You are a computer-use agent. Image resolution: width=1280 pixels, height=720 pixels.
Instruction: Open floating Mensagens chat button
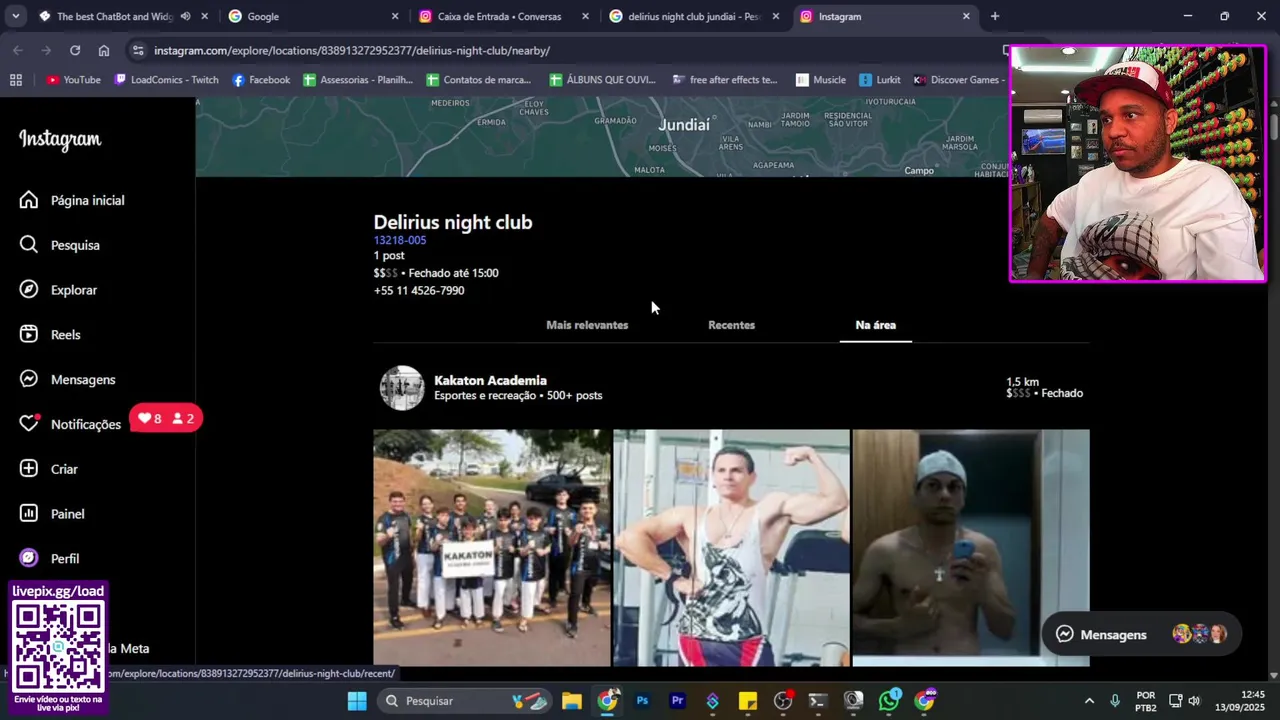point(1141,634)
